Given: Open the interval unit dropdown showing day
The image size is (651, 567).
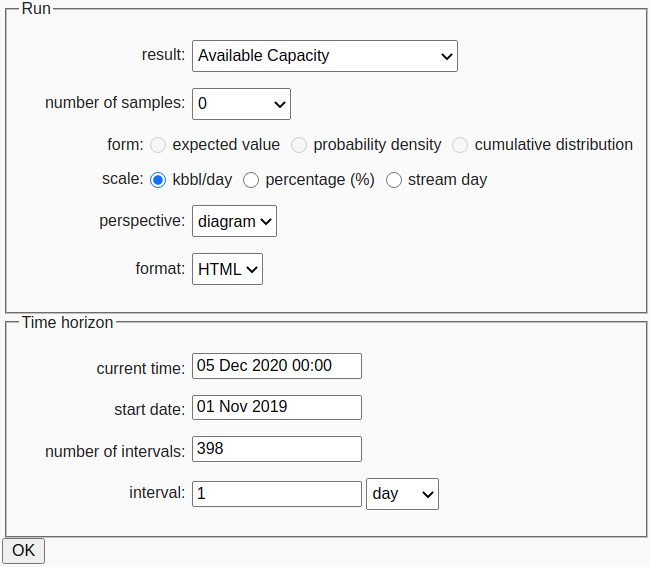Looking at the screenshot, I should click(402, 494).
